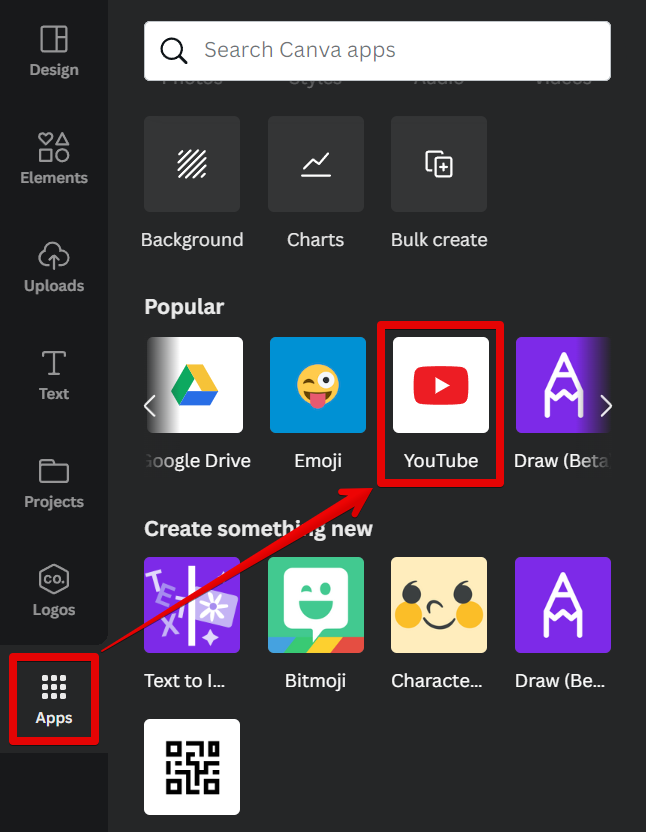This screenshot has width=646, height=832.
Task: Click the Search Canva apps field
Action: click(x=377, y=51)
